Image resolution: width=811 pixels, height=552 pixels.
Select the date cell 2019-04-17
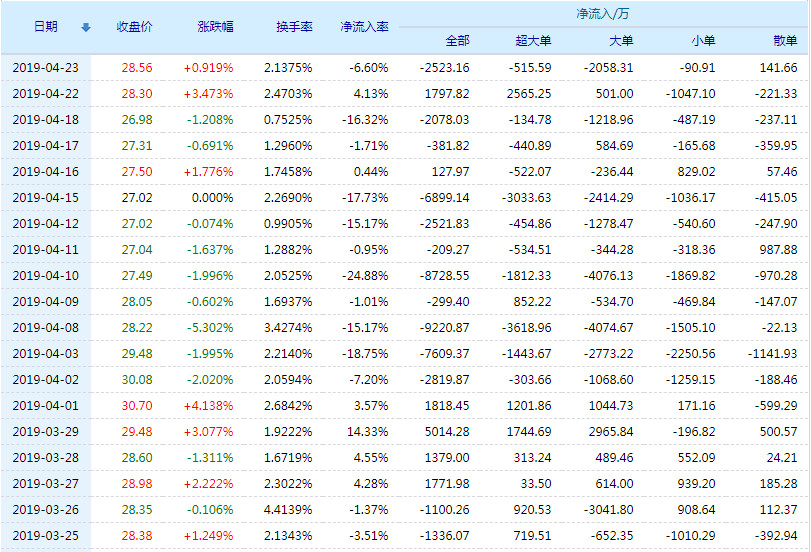[46, 146]
